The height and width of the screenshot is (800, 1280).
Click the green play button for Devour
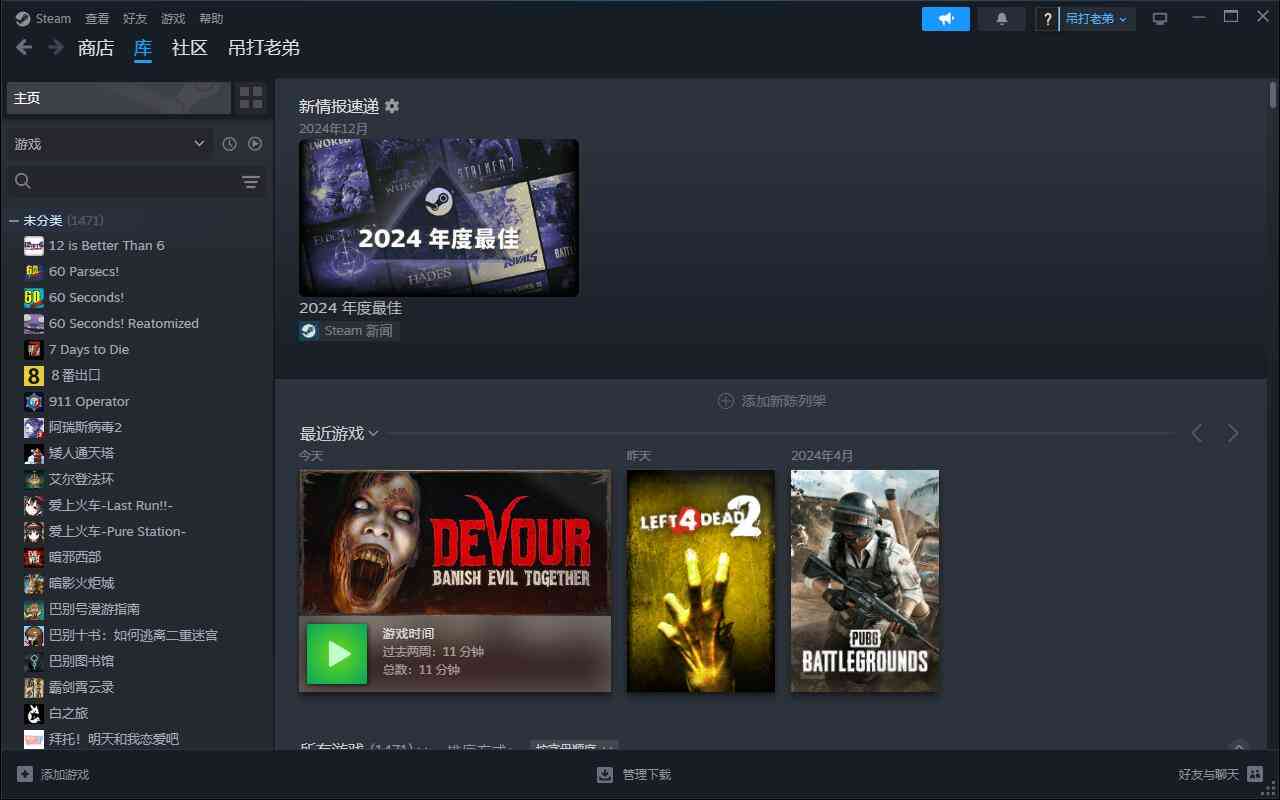[x=337, y=654]
